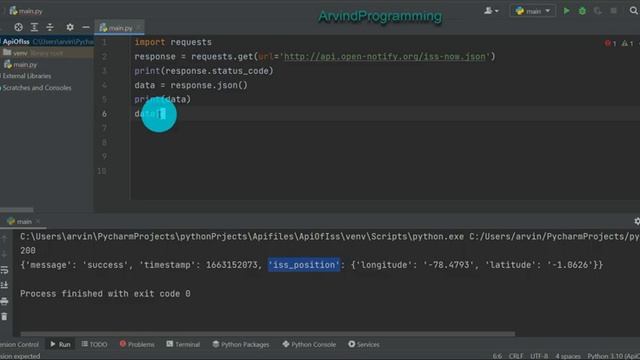Close the main run tab
This screenshot has height=360, width=640.
(38, 221)
